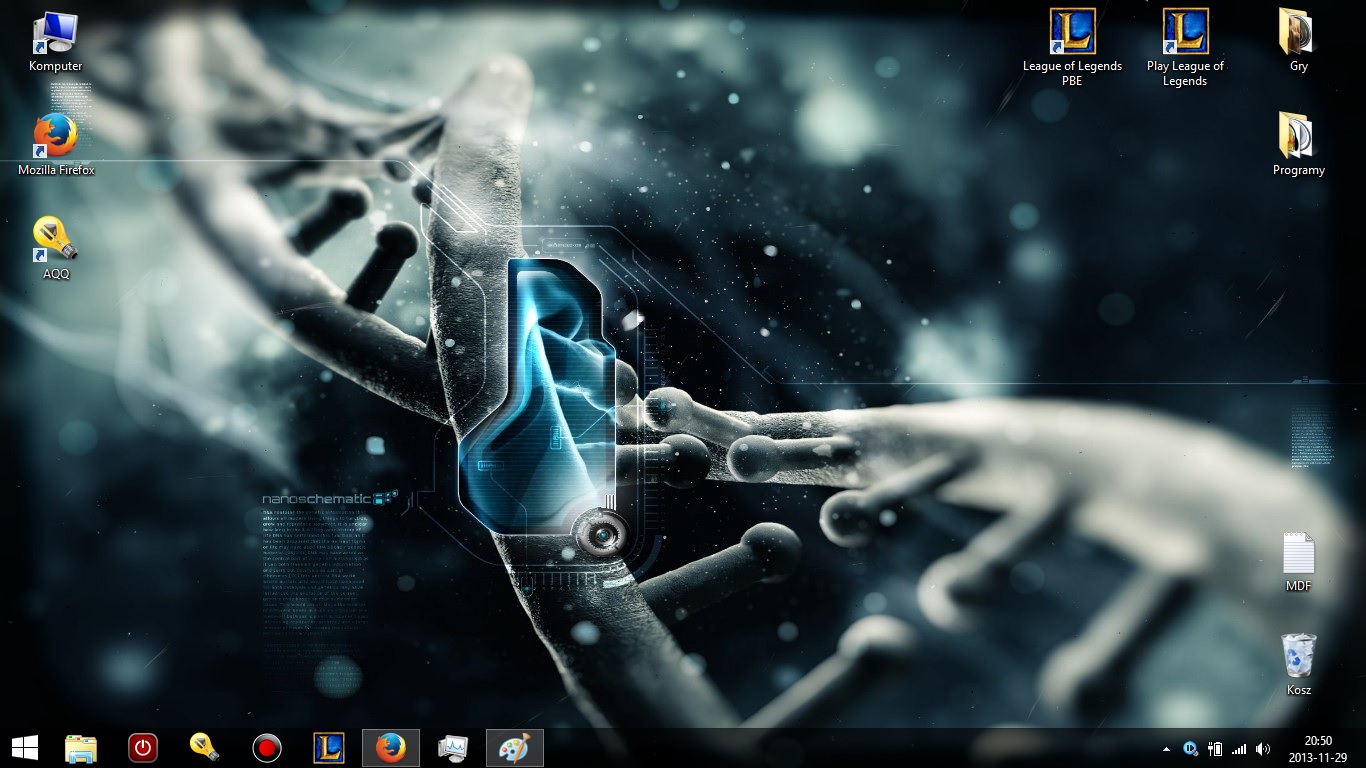Show hidden system tray icons arrow
1366x768 pixels.
(1166, 748)
